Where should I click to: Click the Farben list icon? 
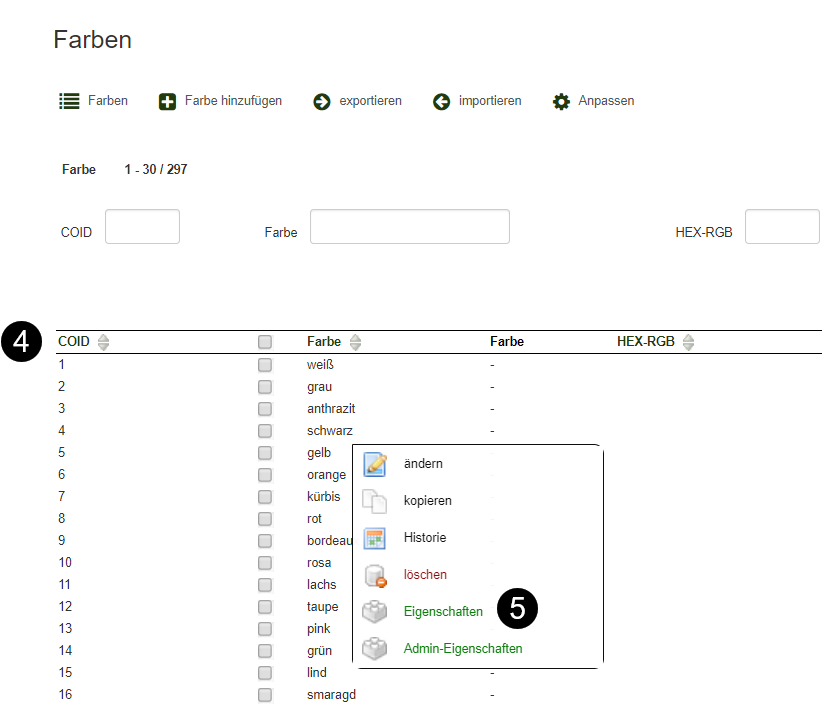tap(69, 101)
